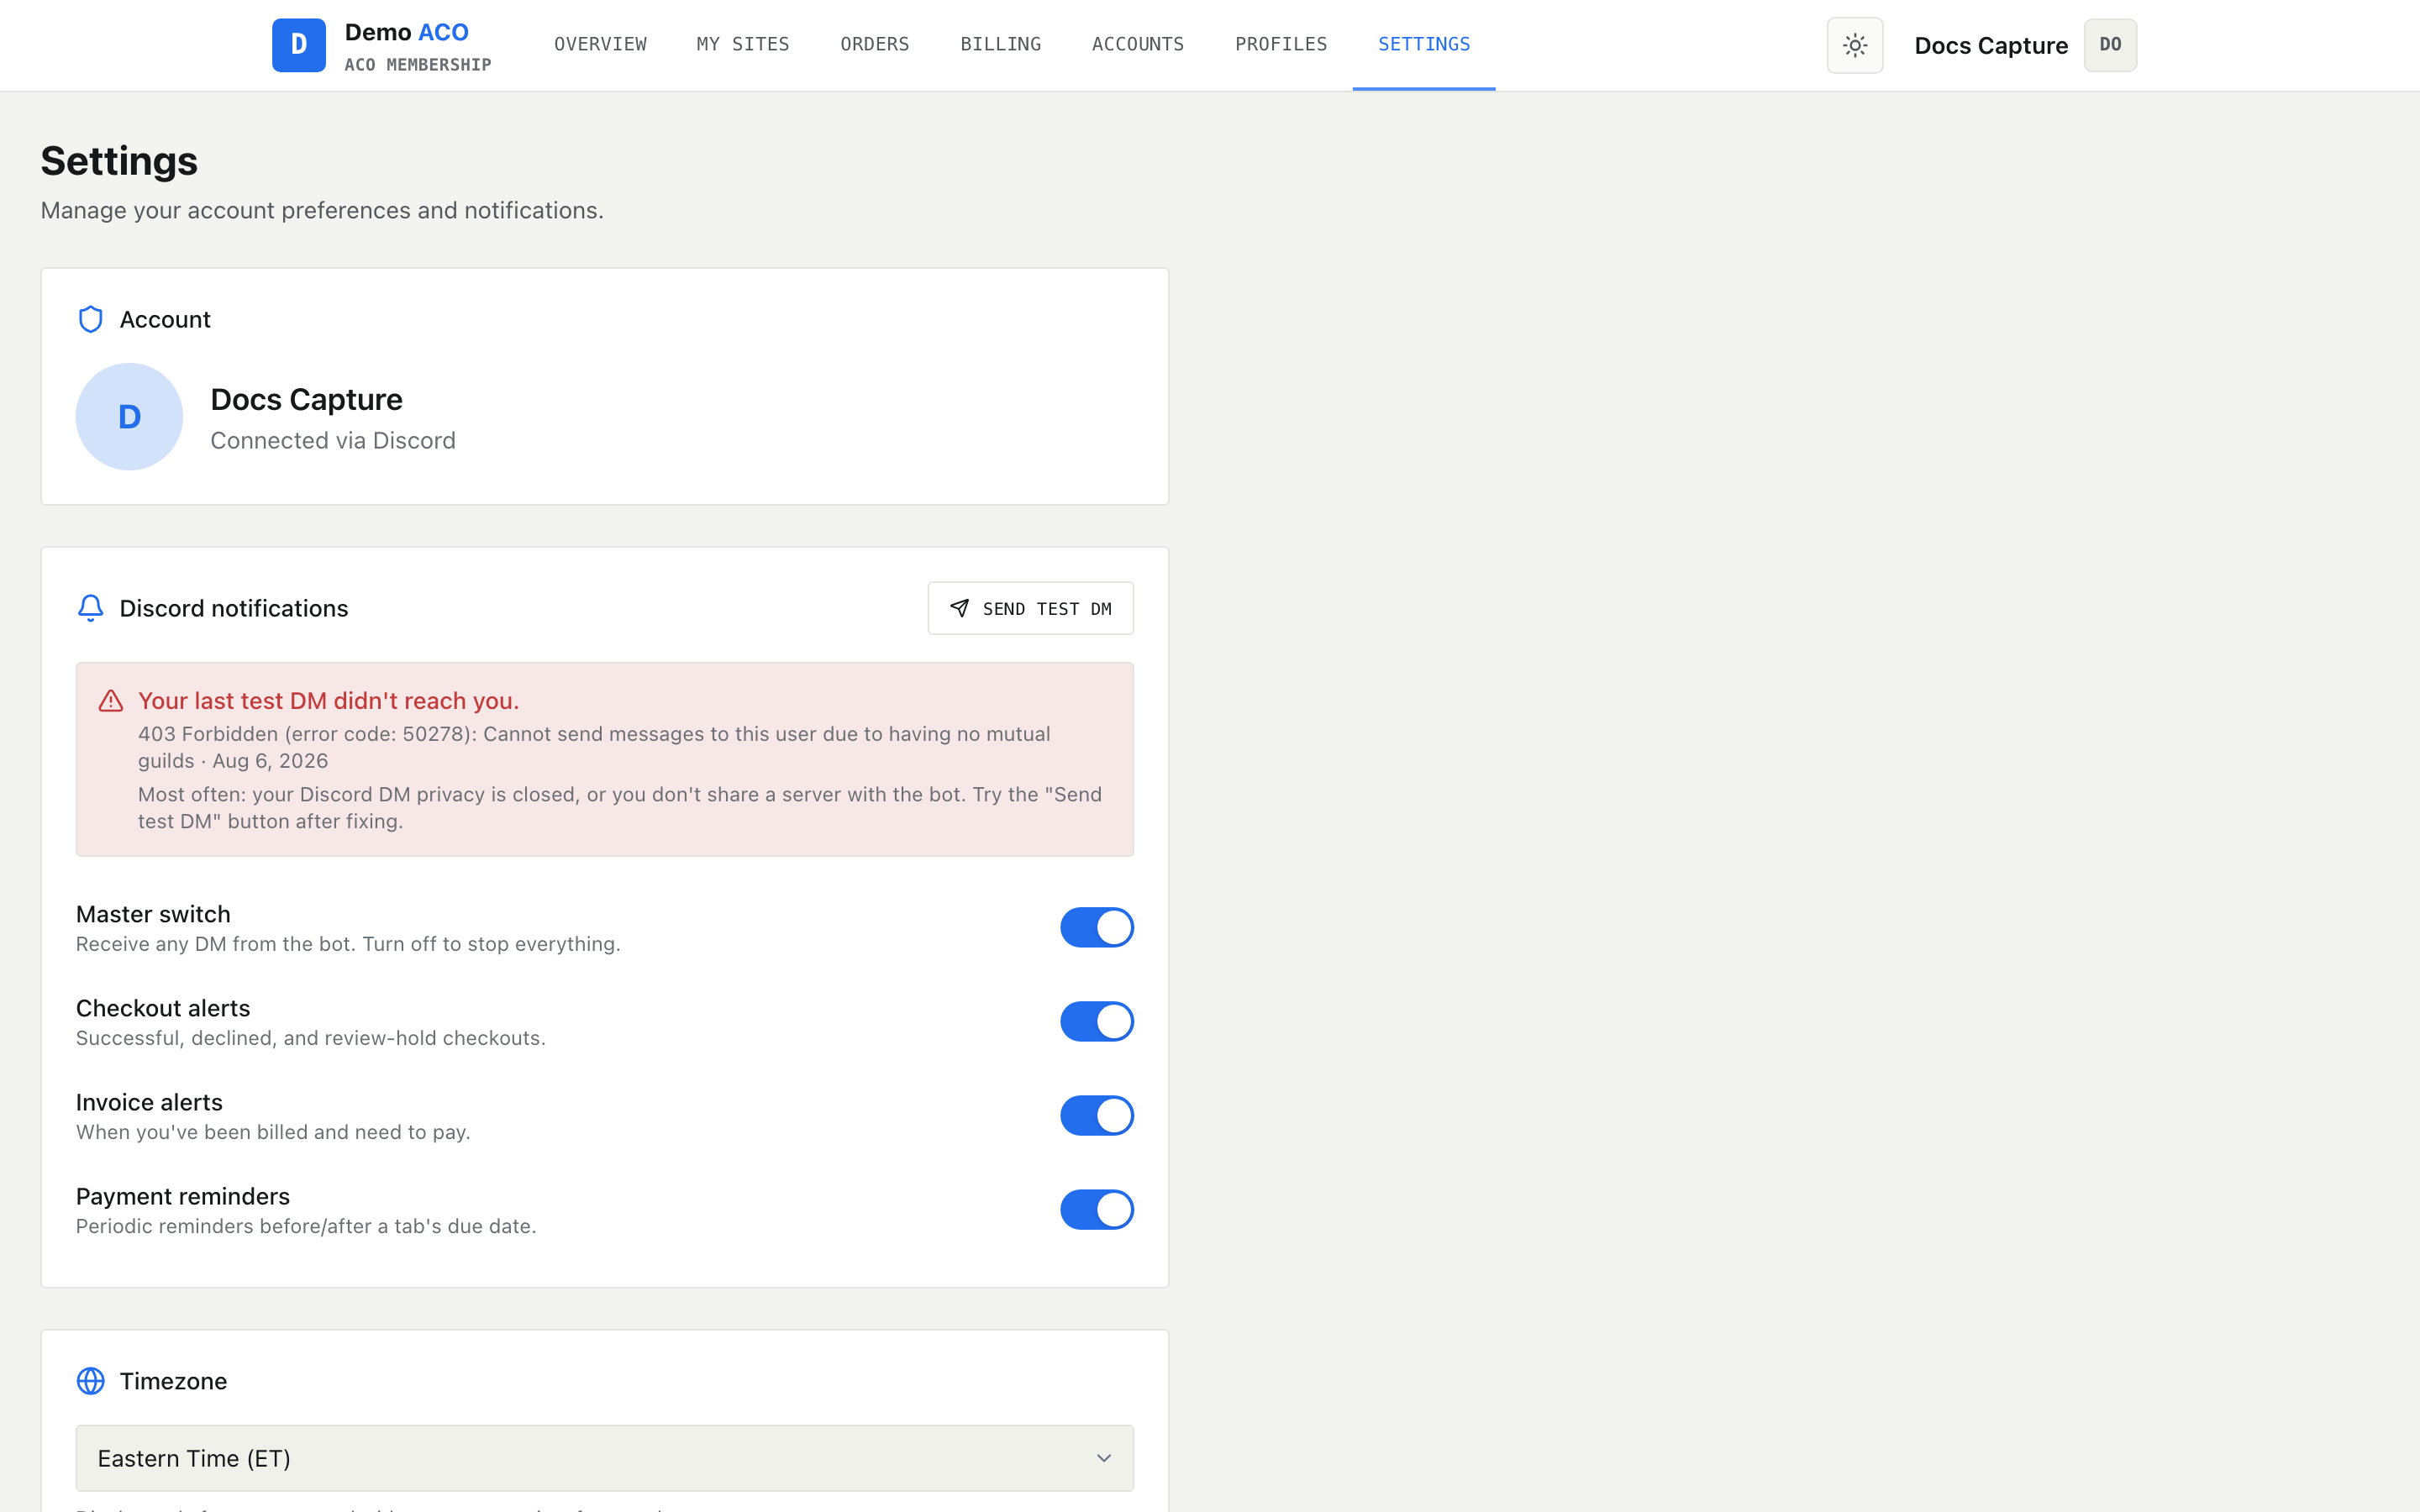Select the Settings tab
The image size is (2420, 1512).
click(x=1424, y=44)
